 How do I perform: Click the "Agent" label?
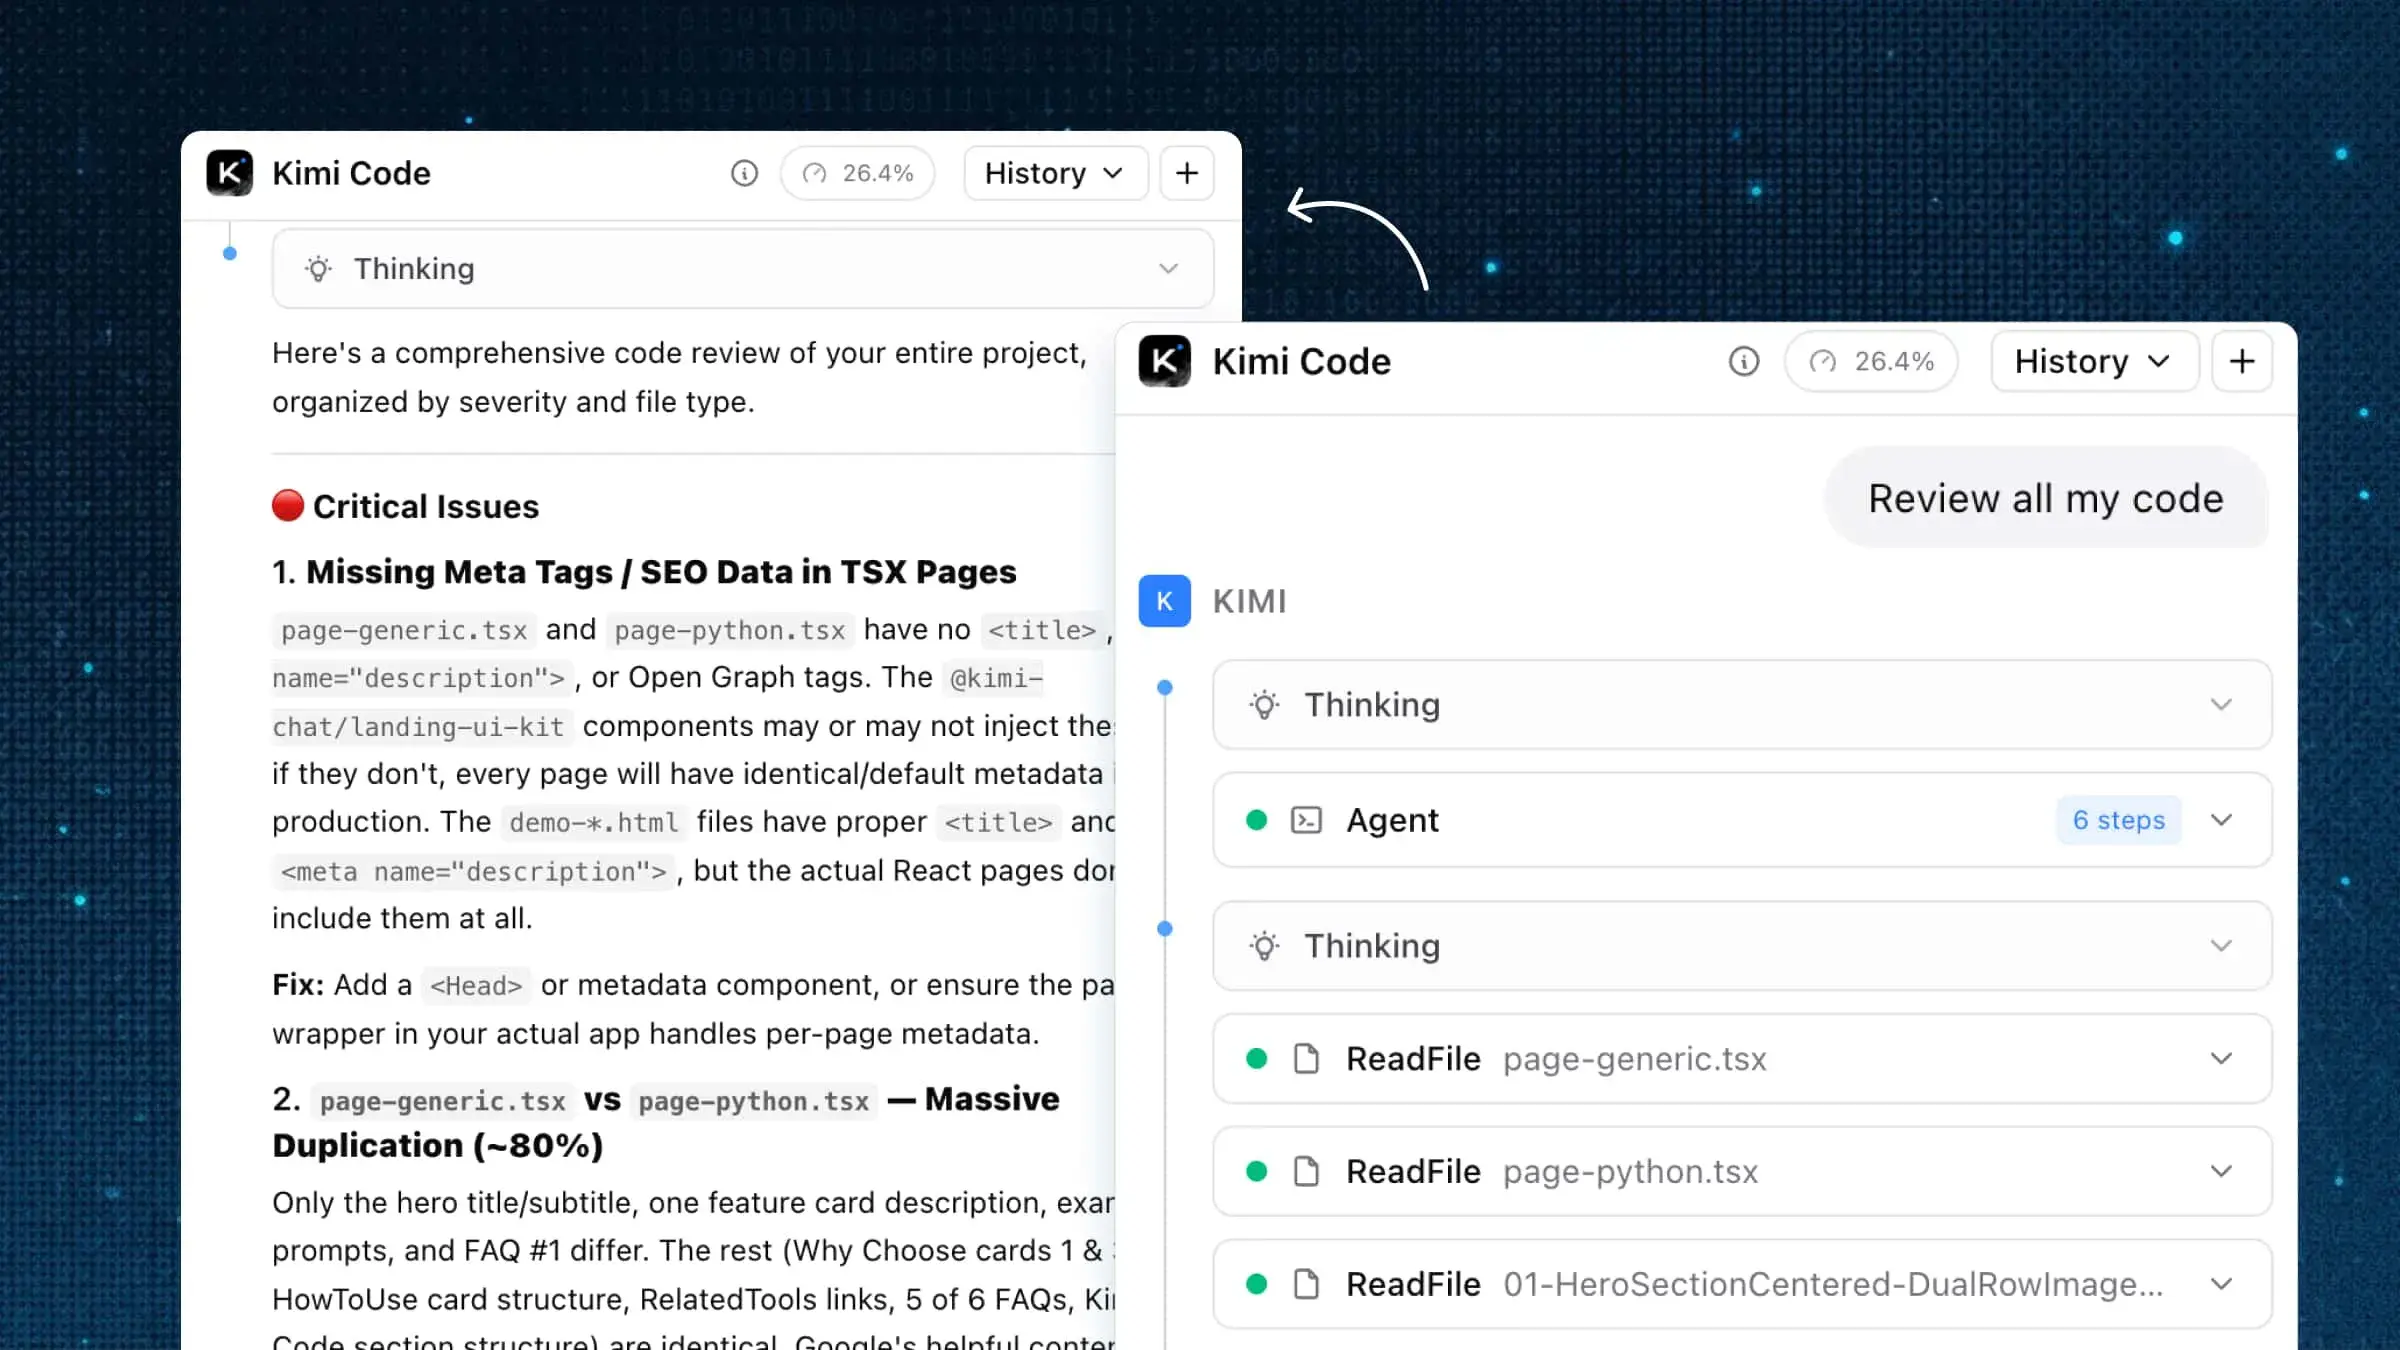point(1392,821)
